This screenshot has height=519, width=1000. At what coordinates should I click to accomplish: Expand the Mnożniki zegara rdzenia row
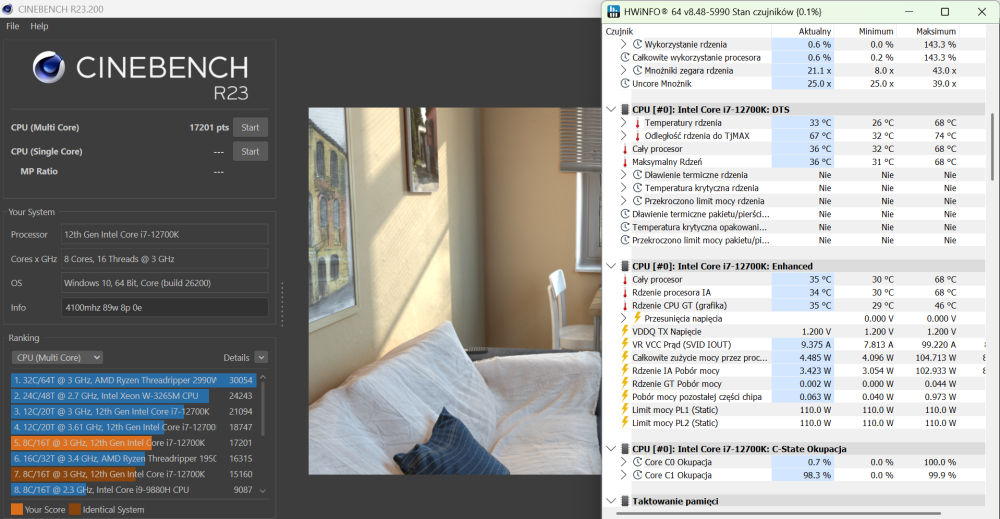(x=623, y=70)
